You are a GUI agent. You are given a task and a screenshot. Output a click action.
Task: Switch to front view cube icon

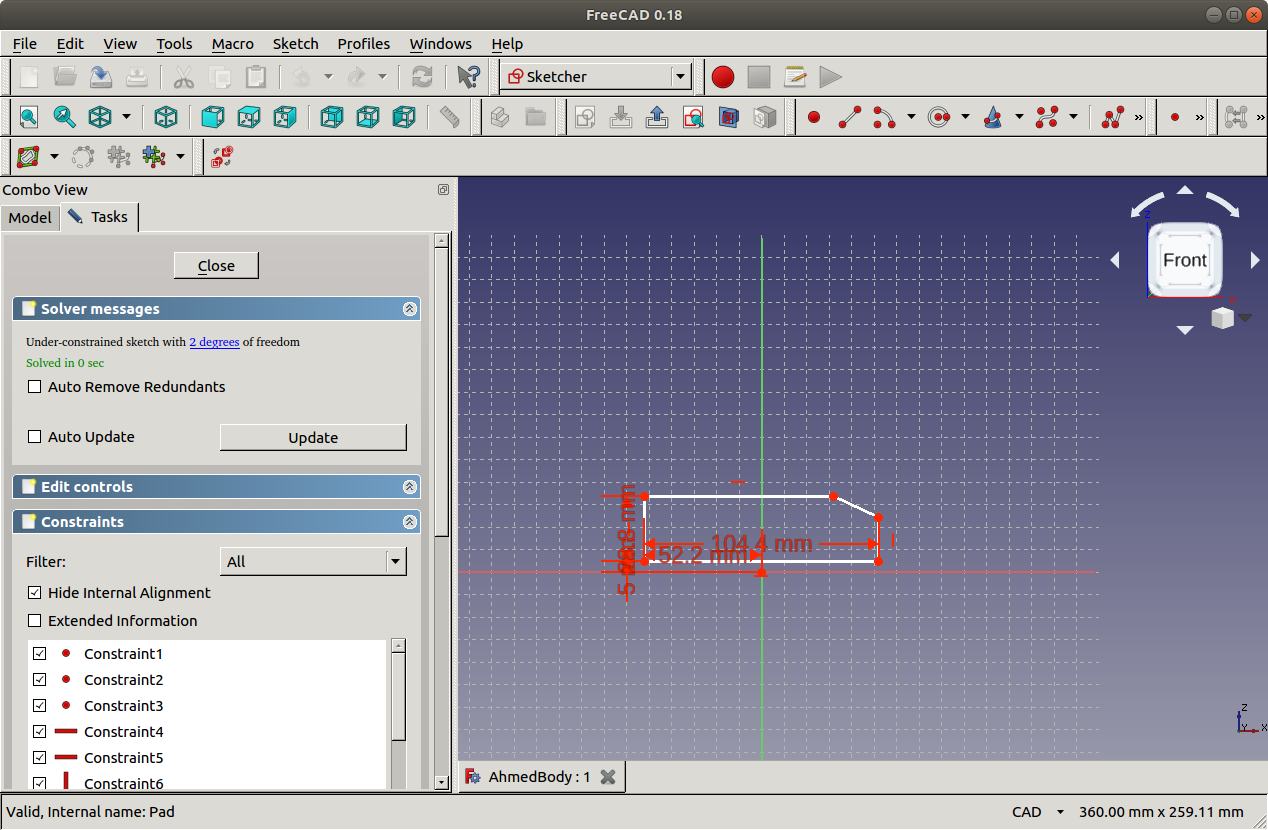tap(212, 117)
